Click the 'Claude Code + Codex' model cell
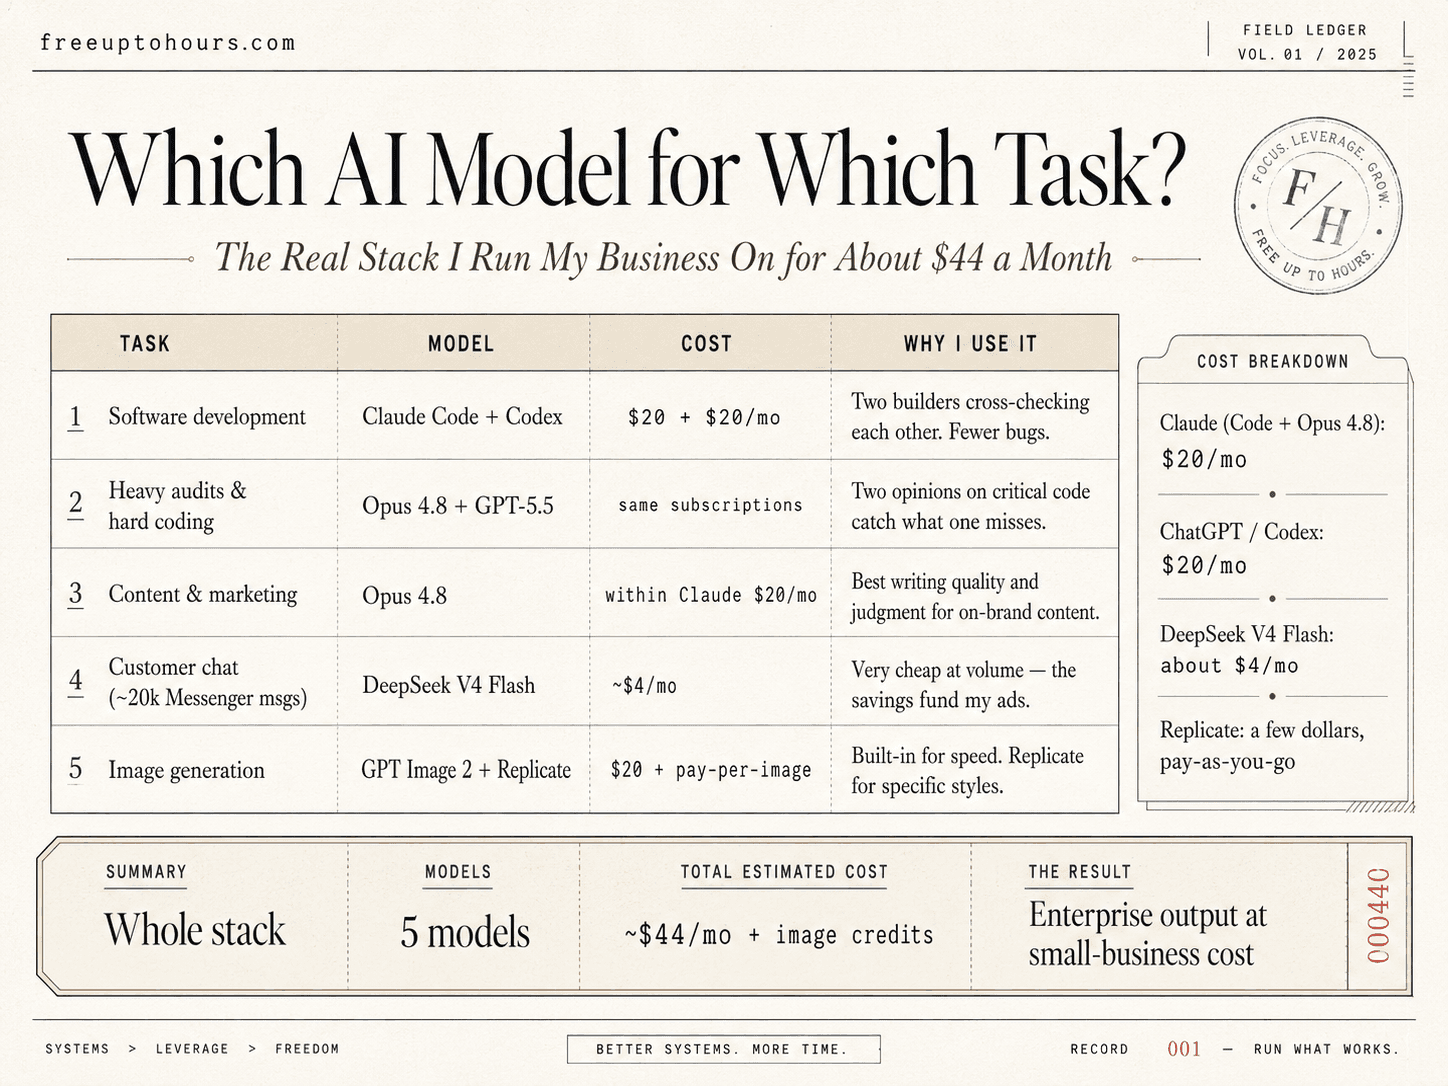The image size is (1448, 1086). coord(462,416)
